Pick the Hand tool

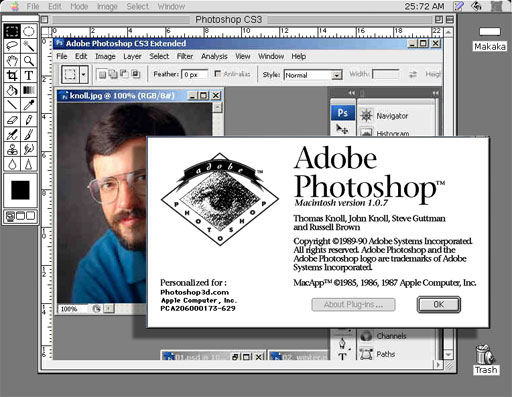pyautogui.click(x=12, y=61)
